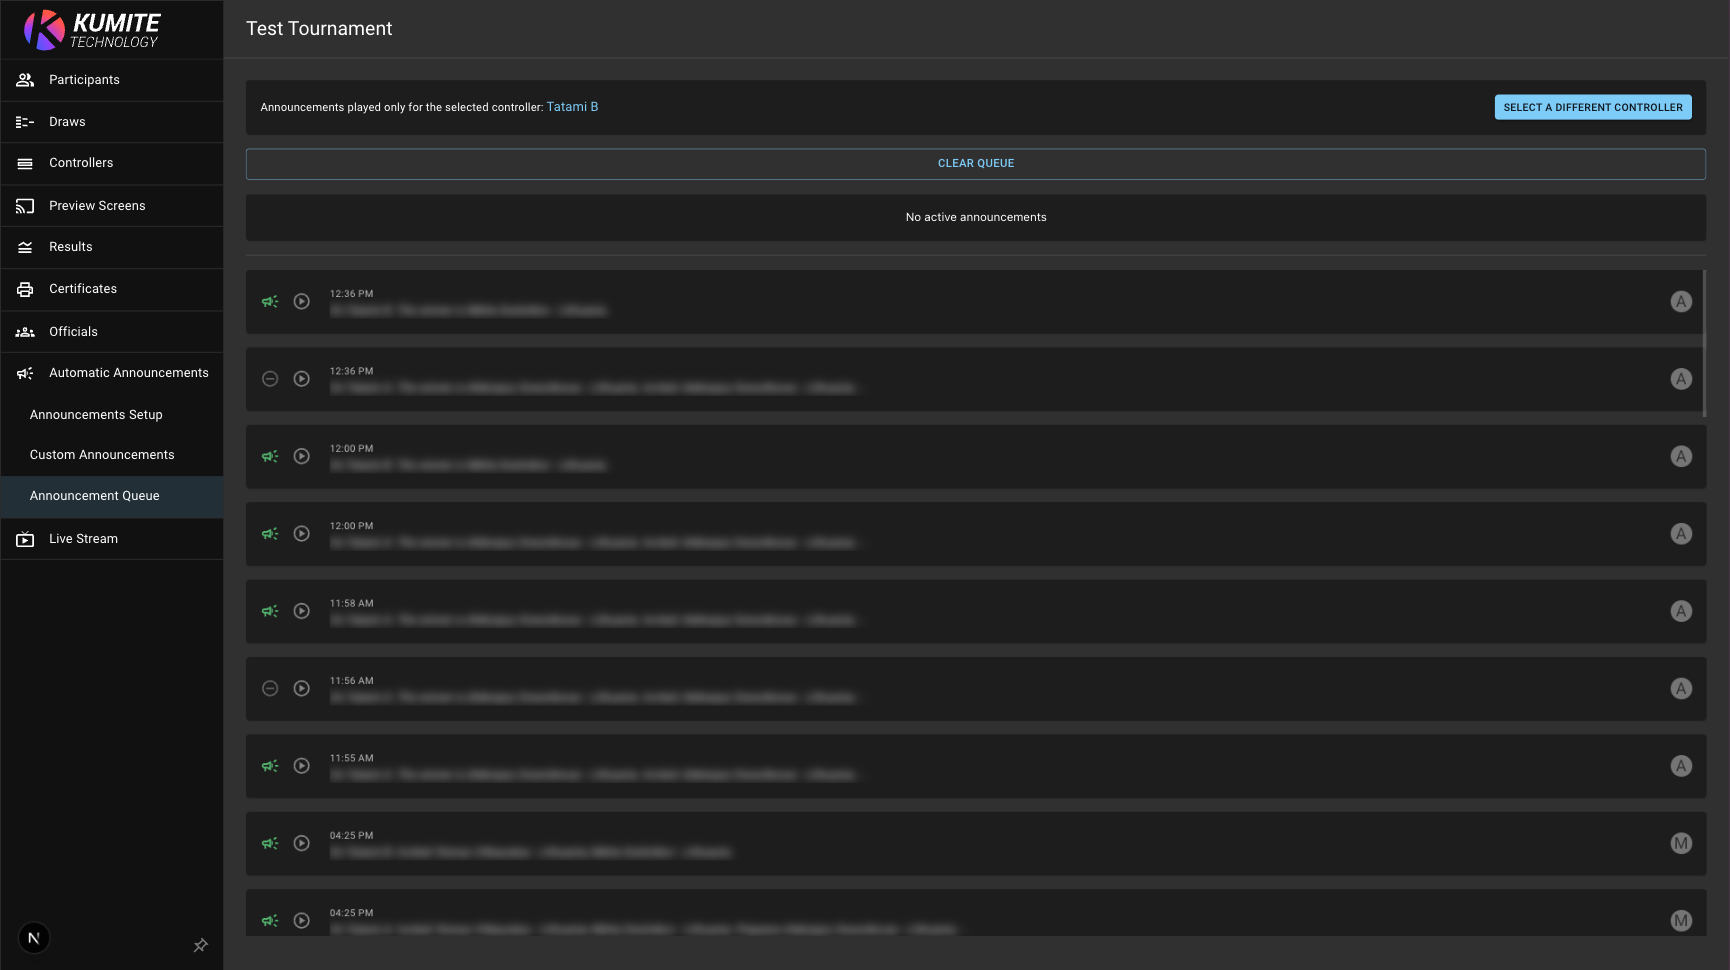Toggle the megaphone status on 11:58 AM announcement
The image size is (1730, 970).
pos(270,611)
